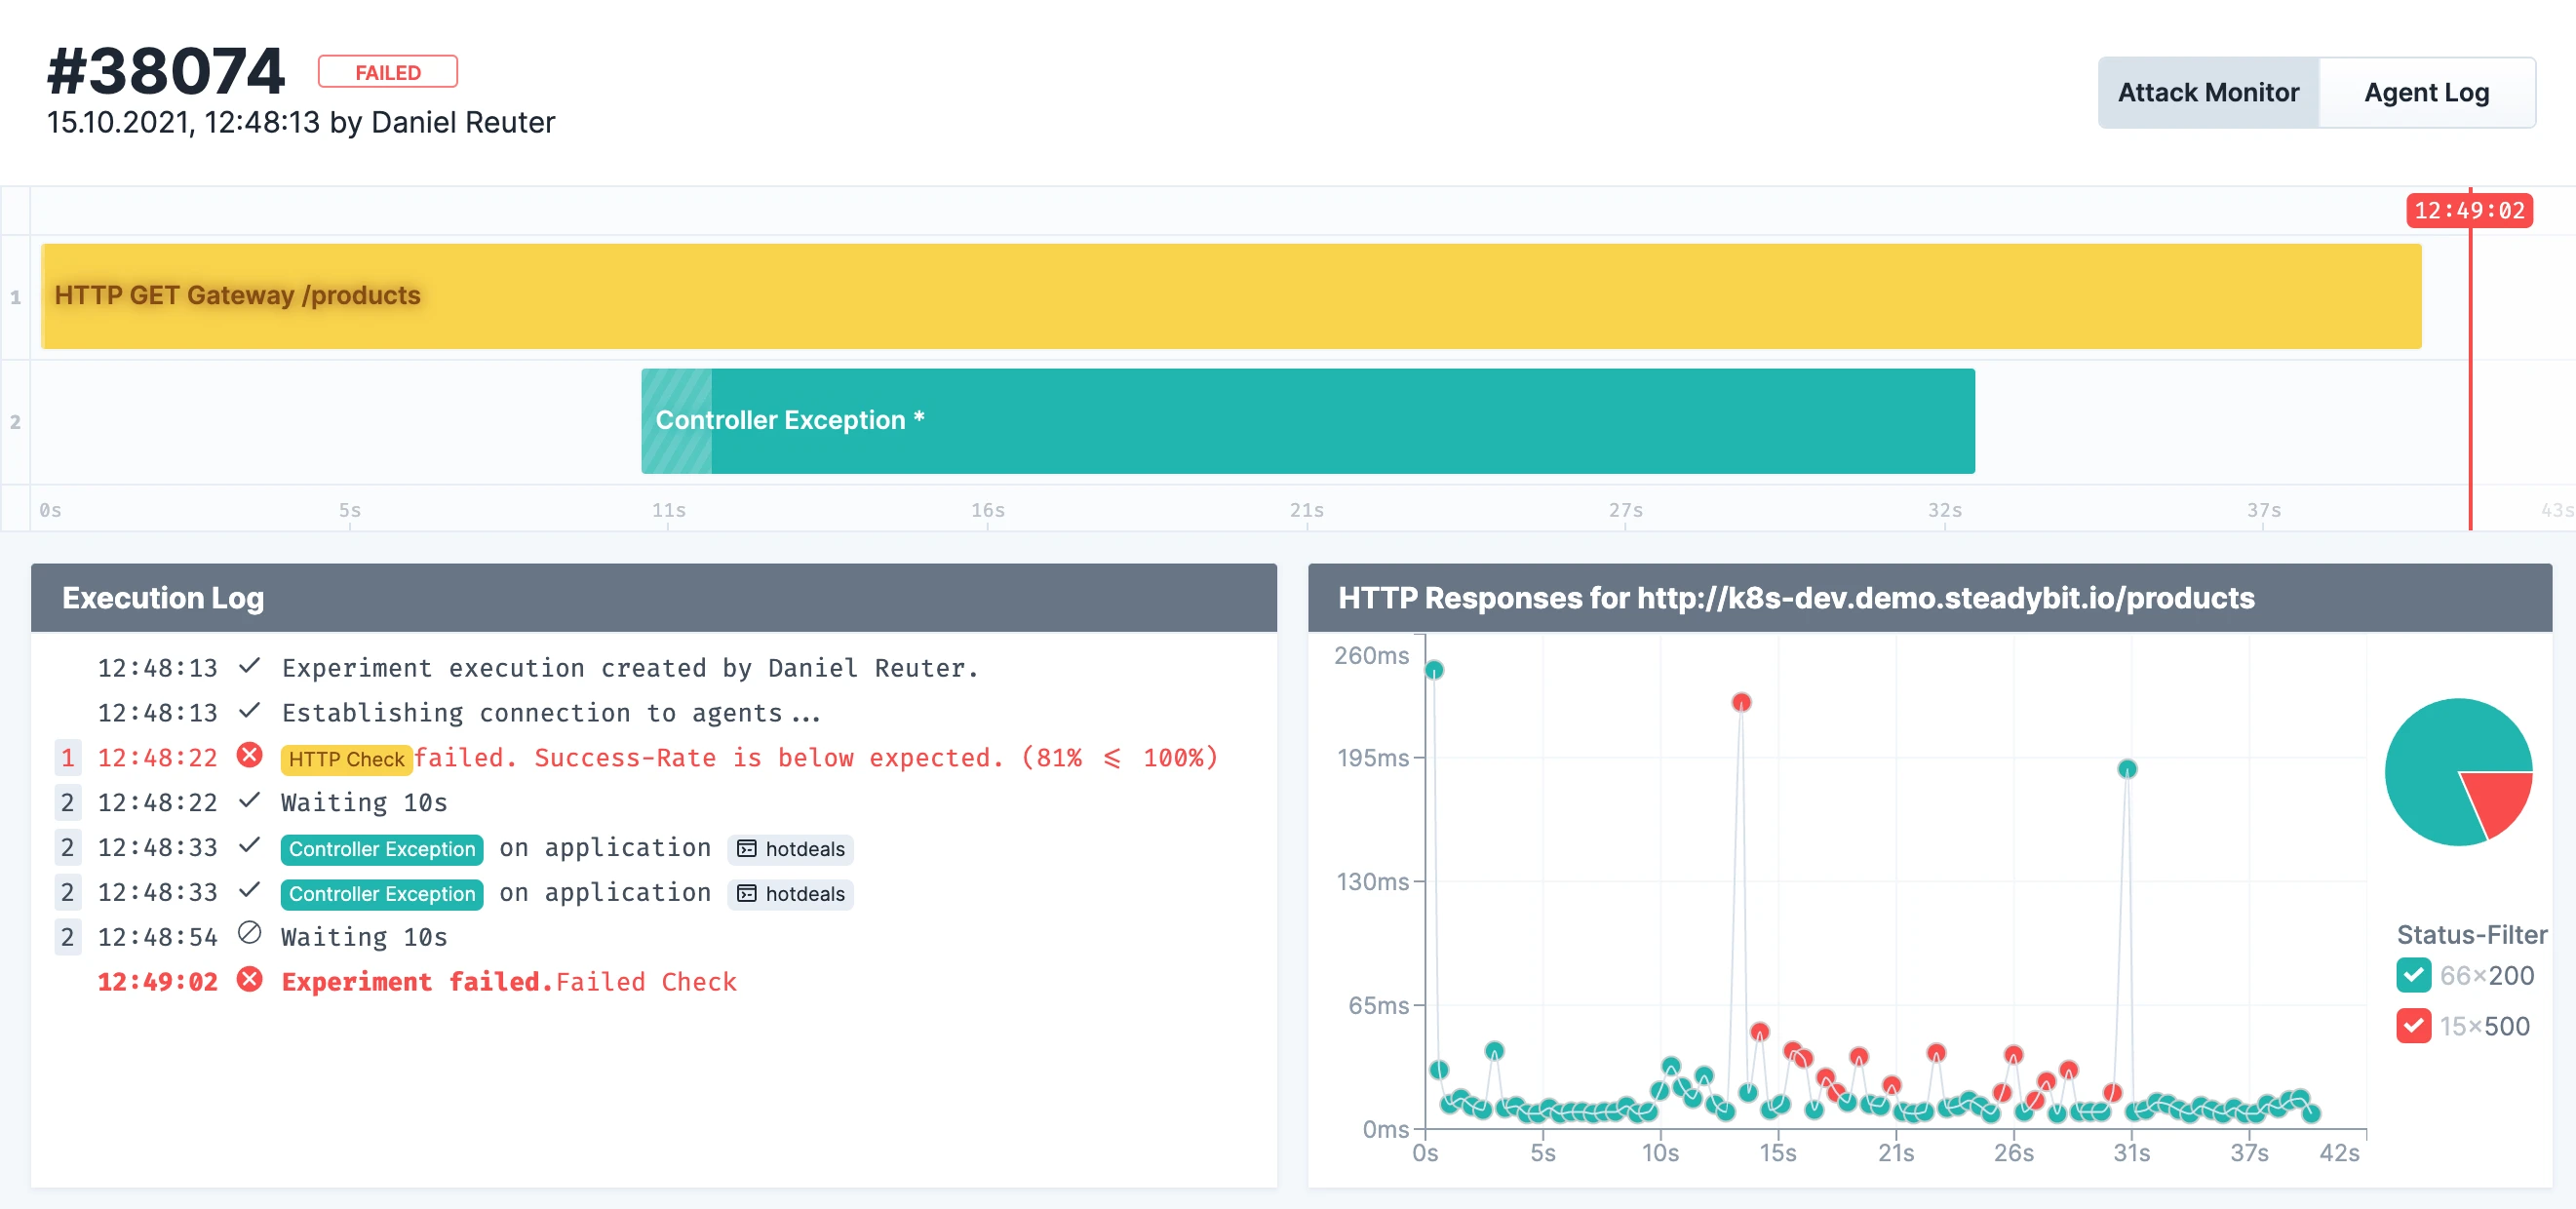Click the first Controller Exception log badge
The width and height of the screenshot is (2576, 1209).
pyautogui.click(x=382, y=849)
